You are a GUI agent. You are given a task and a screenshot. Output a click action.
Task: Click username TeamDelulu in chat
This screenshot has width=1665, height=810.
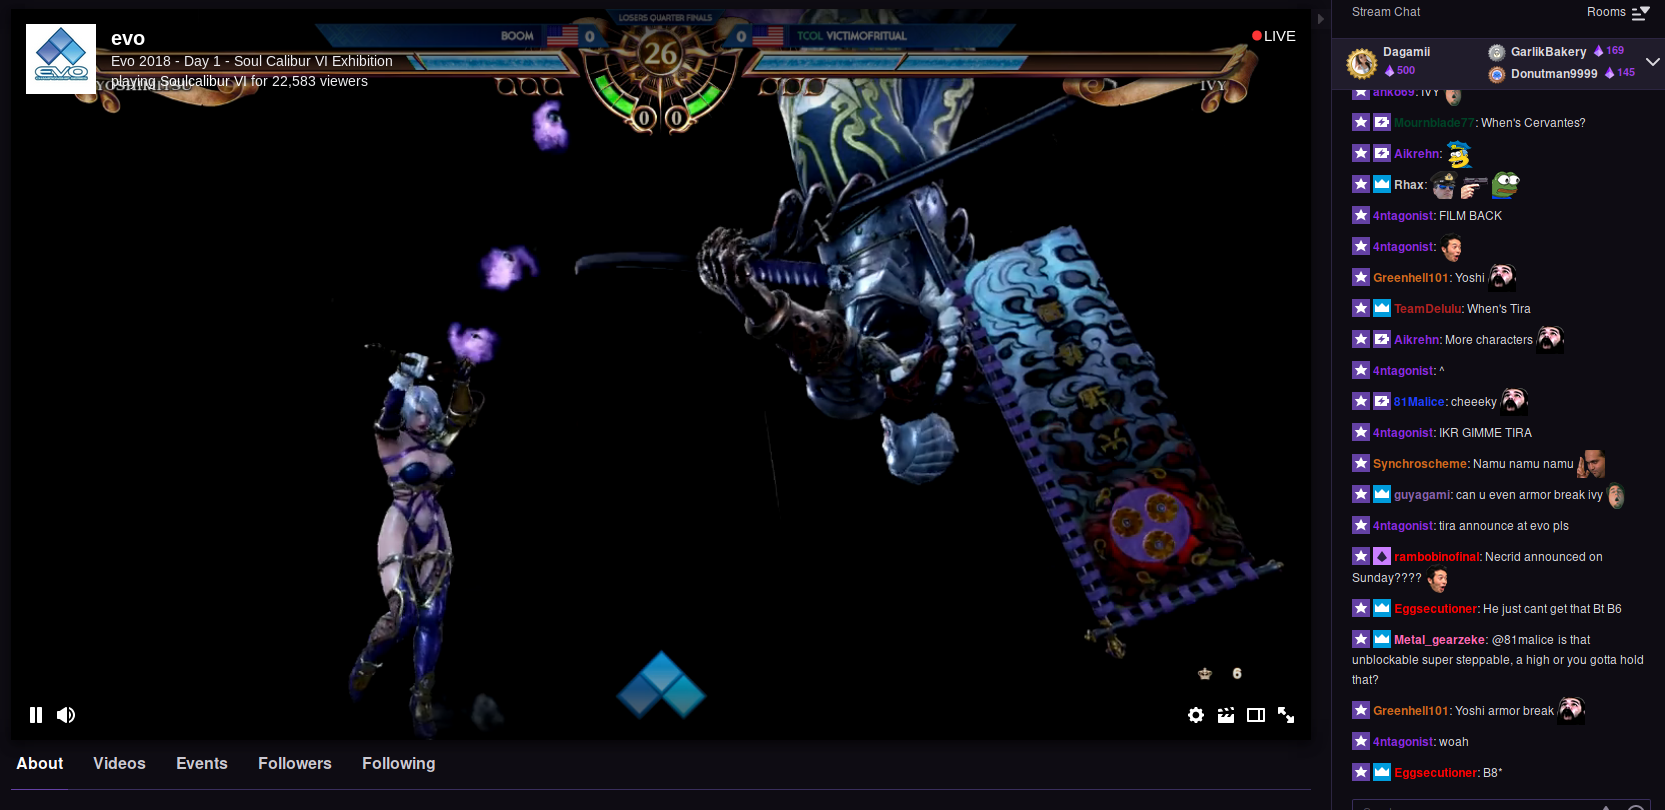click(x=1428, y=309)
